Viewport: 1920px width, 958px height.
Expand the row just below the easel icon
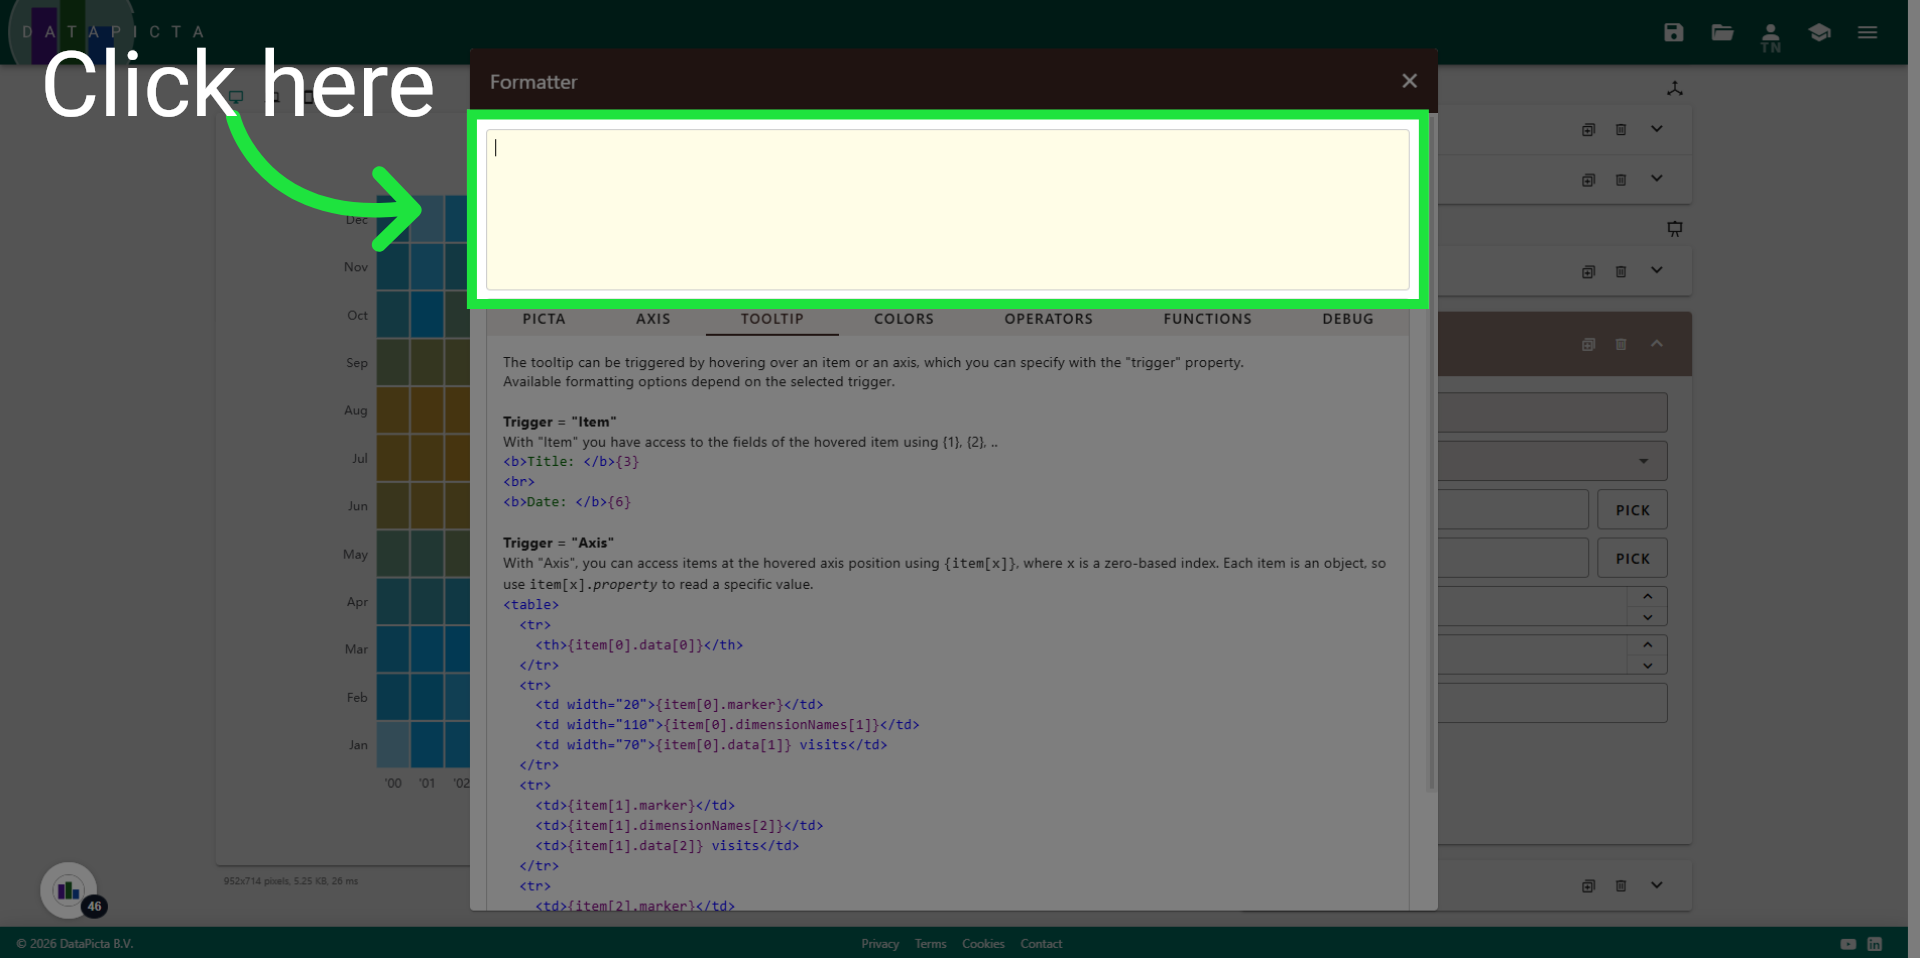[x=1657, y=270]
